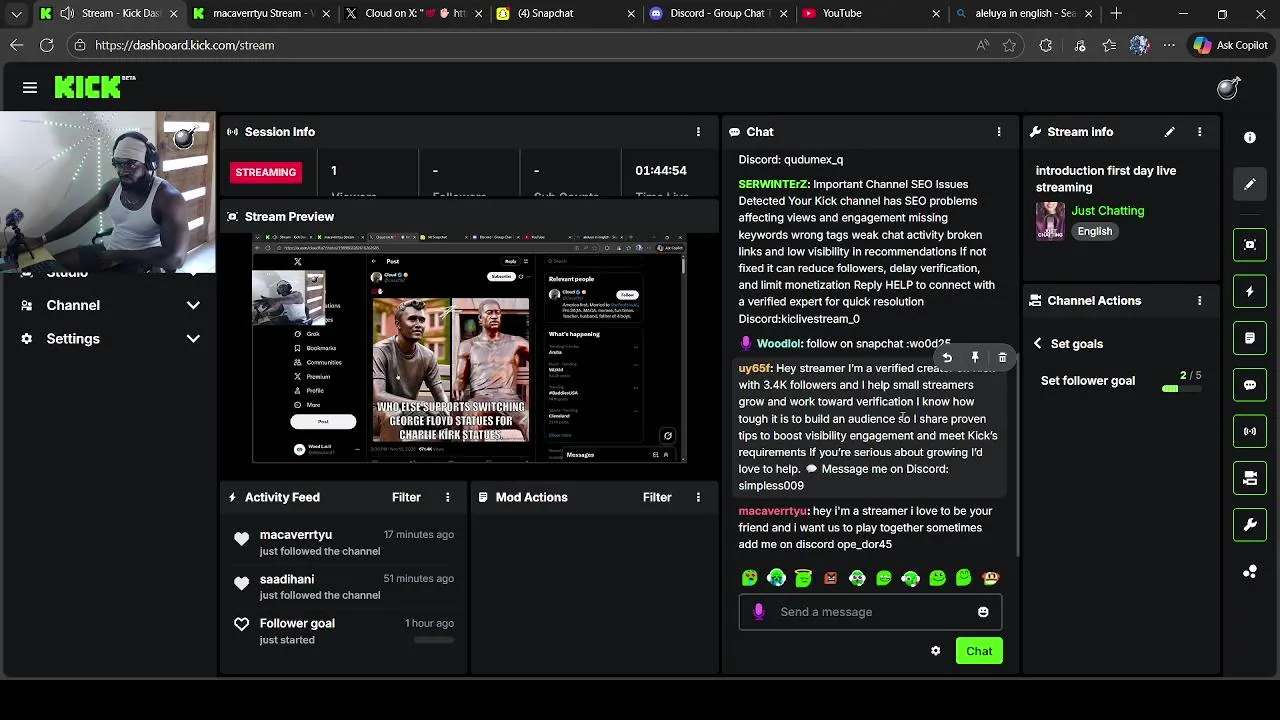
Task: Open the Mod Actions Filter dropdown
Action: click(657, 497)
